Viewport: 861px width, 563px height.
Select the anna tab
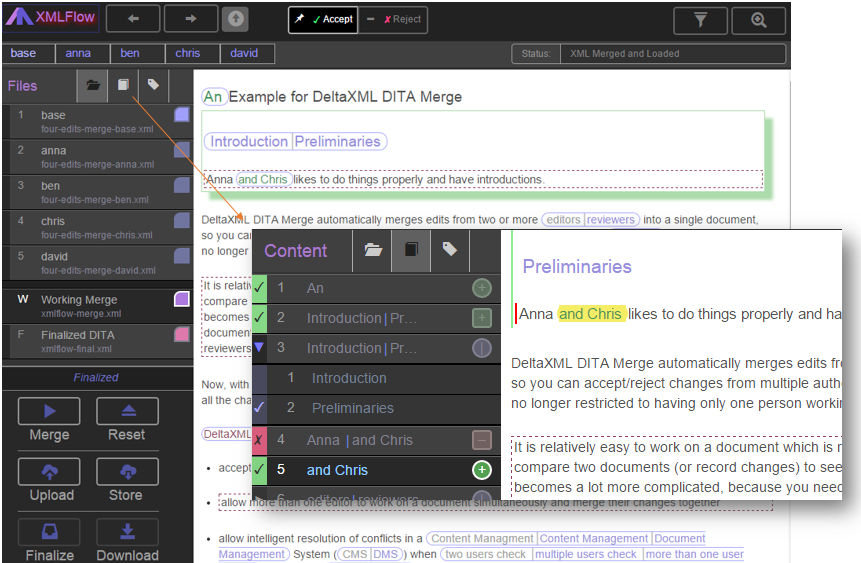click(79, 54)
